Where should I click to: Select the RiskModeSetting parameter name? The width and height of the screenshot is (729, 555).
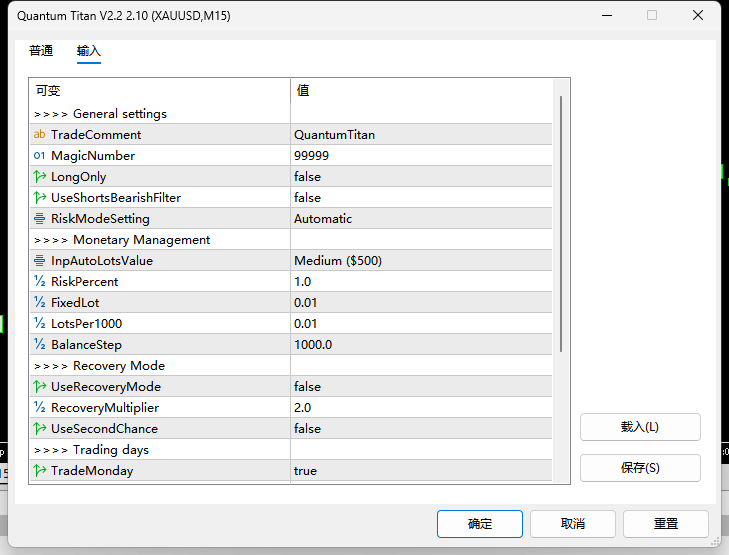point(100,218)
